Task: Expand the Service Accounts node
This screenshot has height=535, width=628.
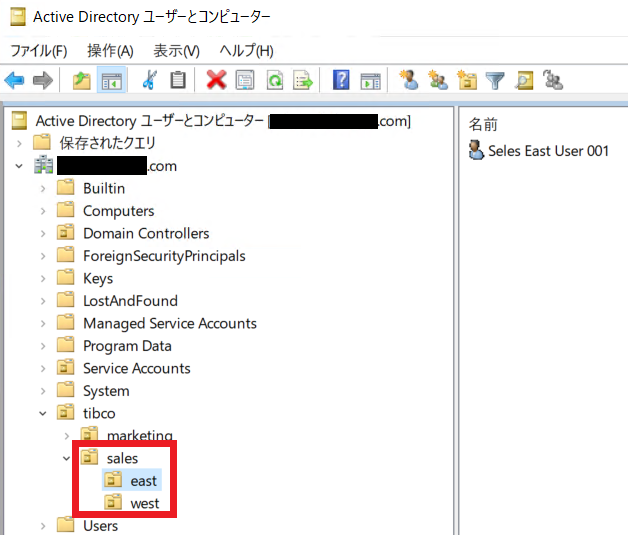Action: (x=43, y=368)
